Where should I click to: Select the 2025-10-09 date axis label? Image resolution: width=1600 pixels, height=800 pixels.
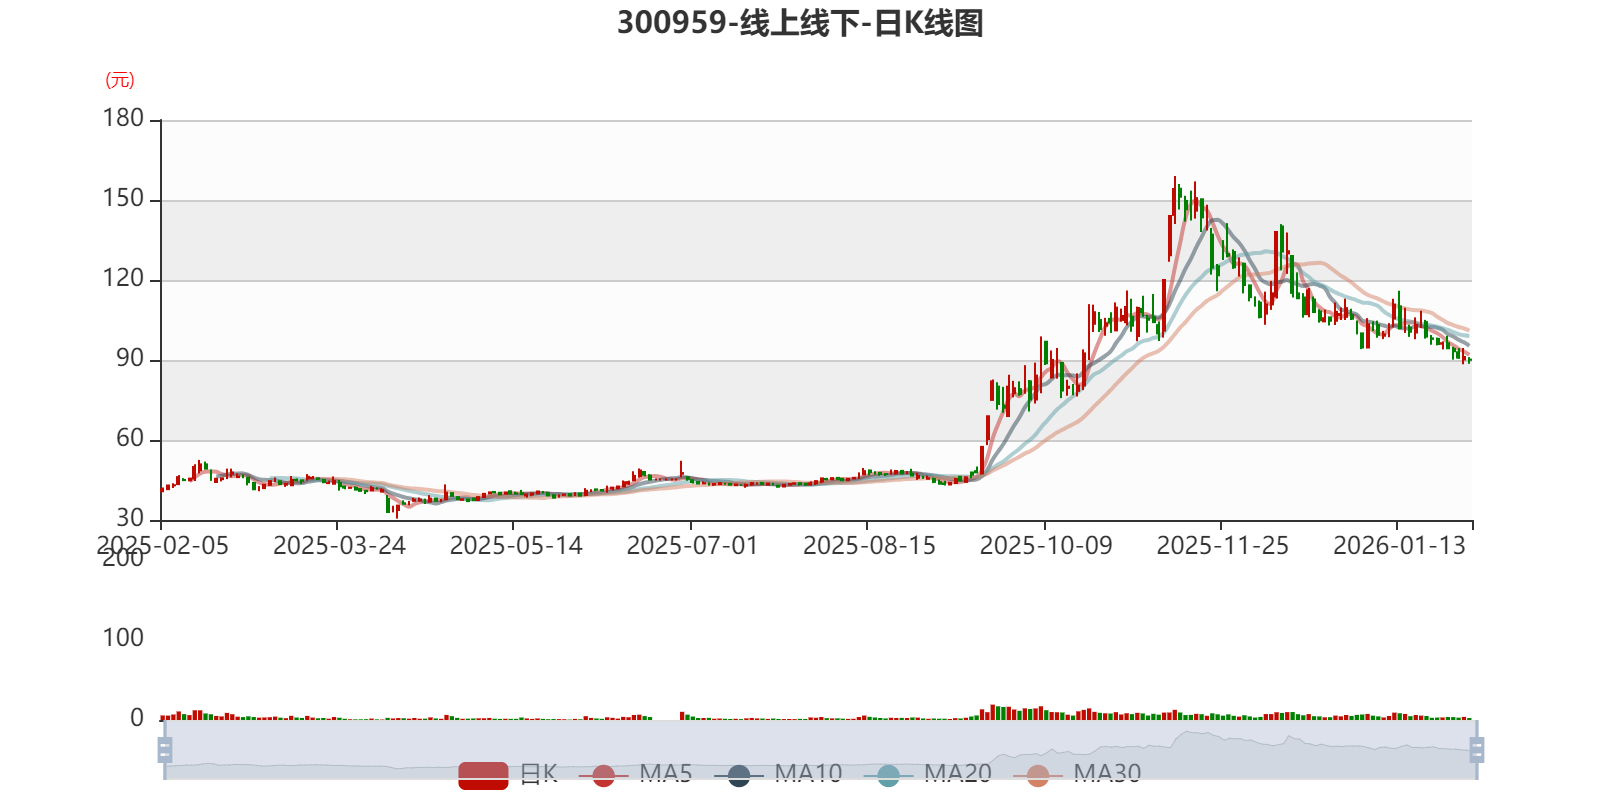[1046, 546]
